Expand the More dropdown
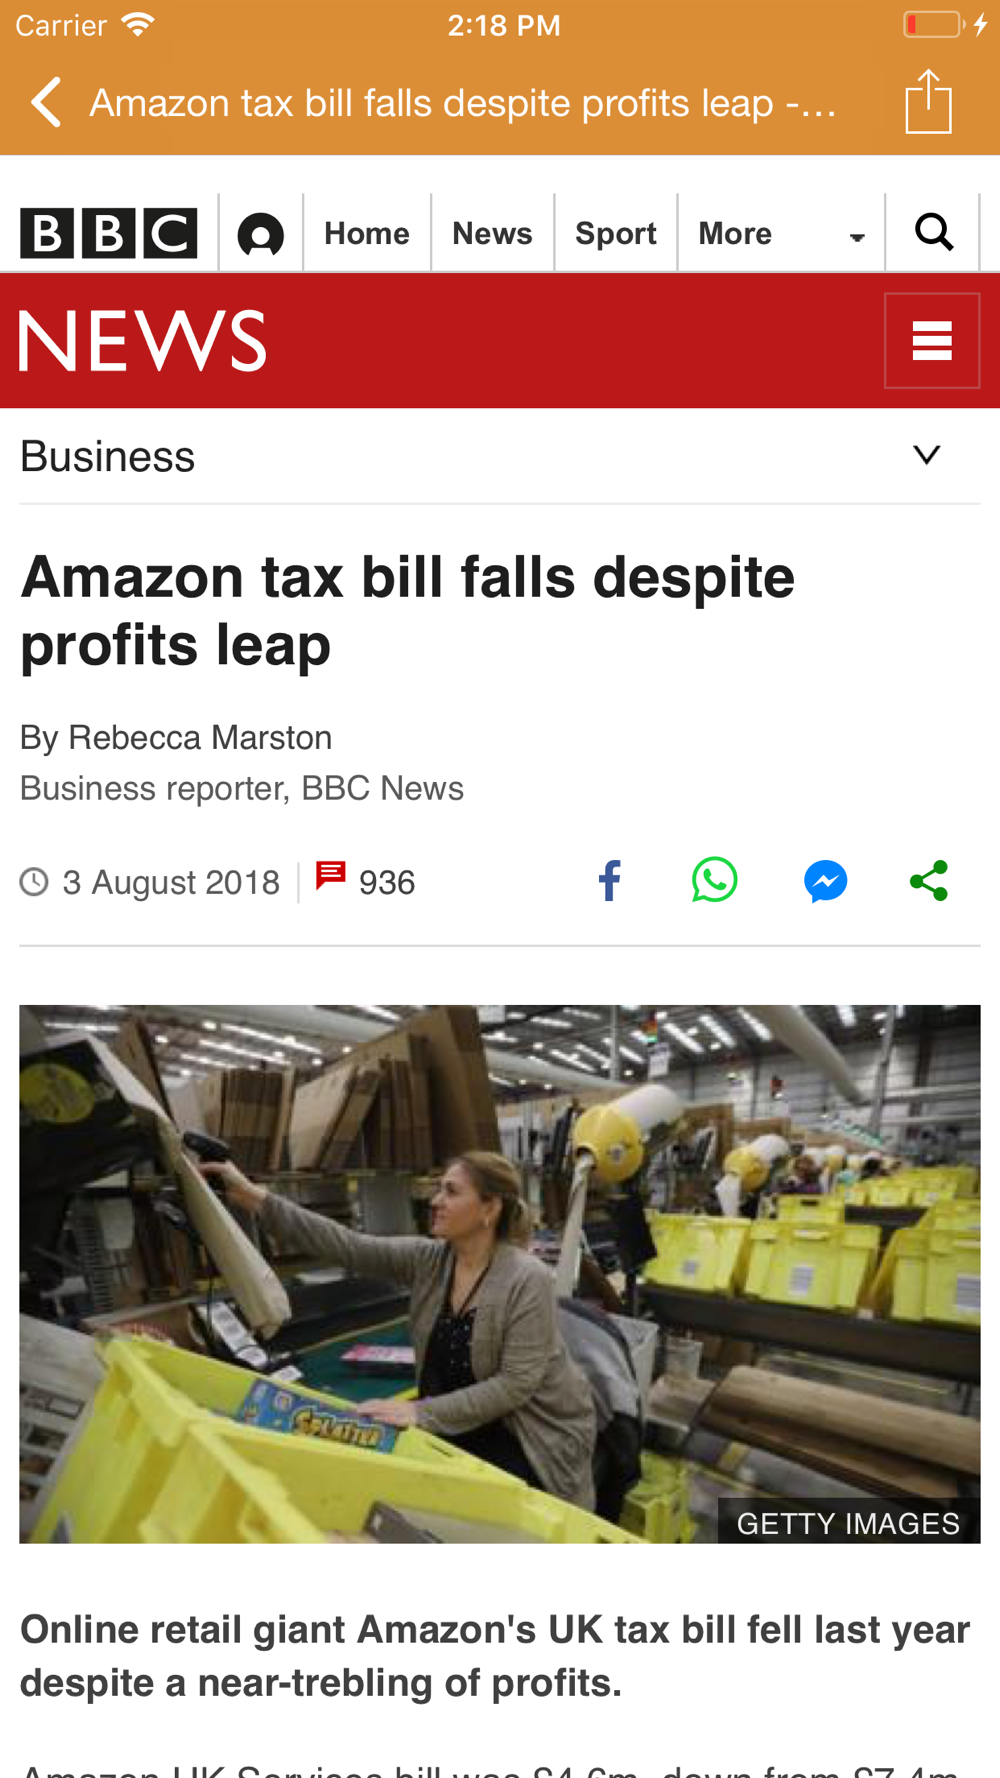The height and width of the screenshot is (1778, 1000). [781, 234]
